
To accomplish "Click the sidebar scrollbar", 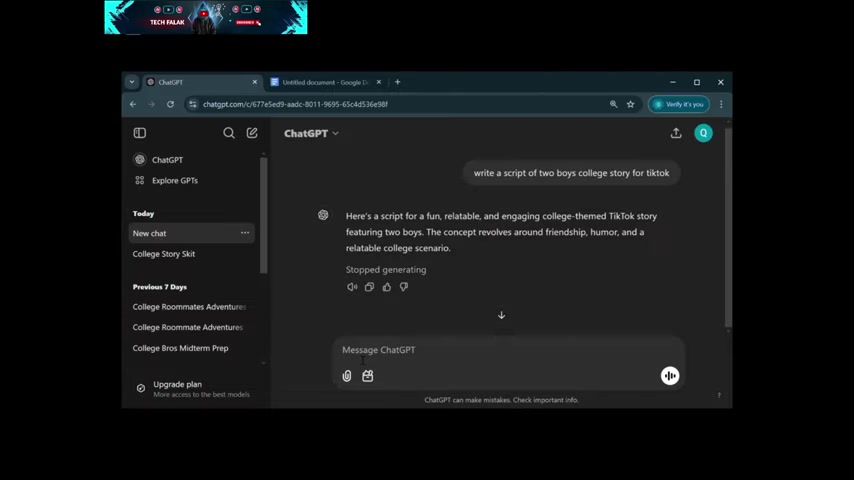I will pos(264,215).
